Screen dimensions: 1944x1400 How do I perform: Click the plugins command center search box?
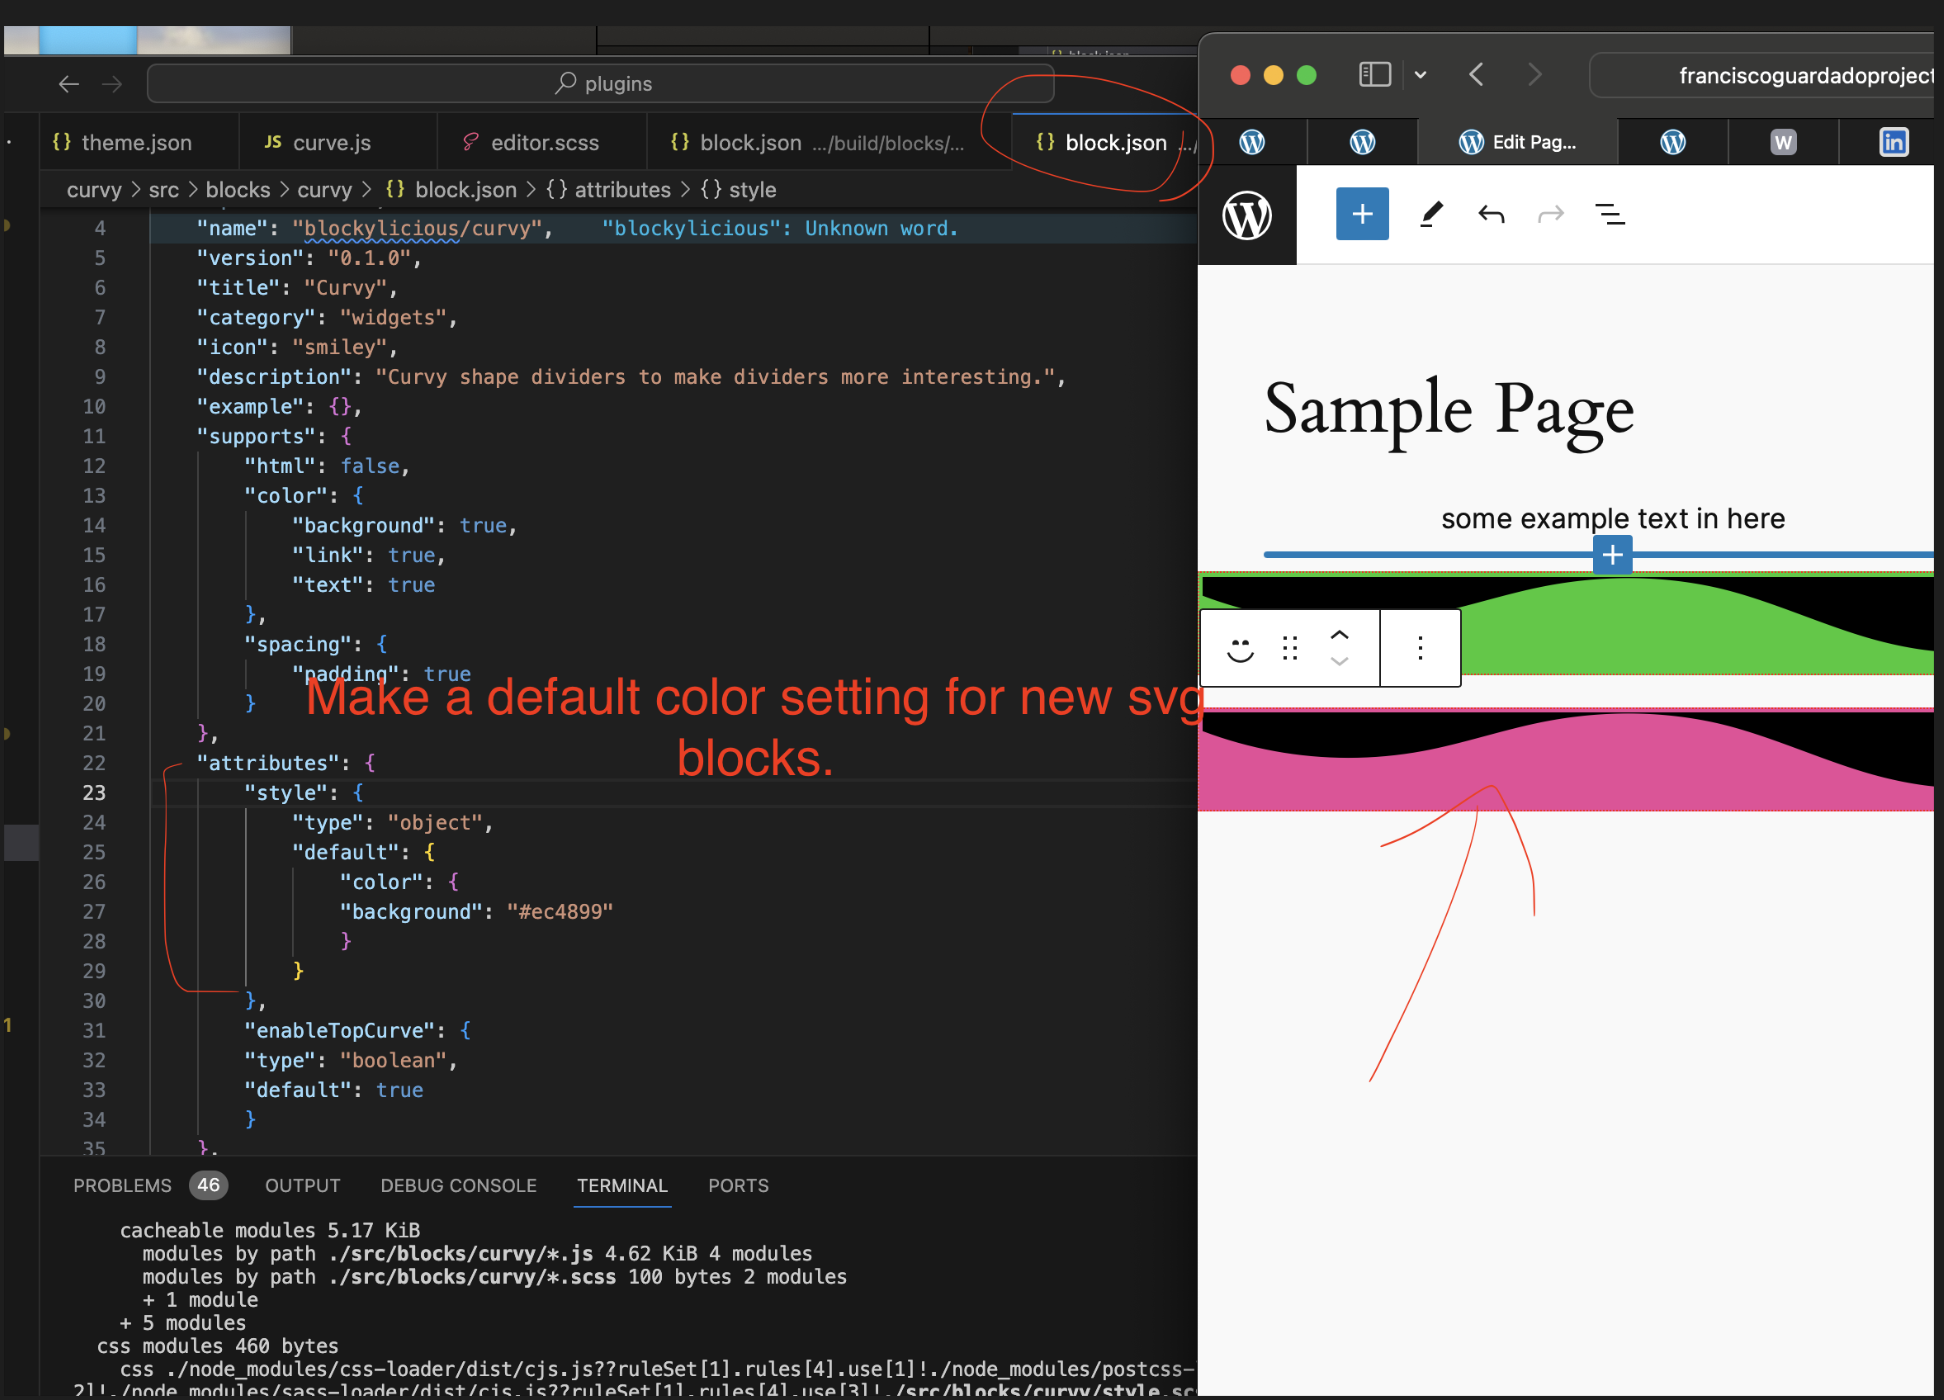point(600,84)
